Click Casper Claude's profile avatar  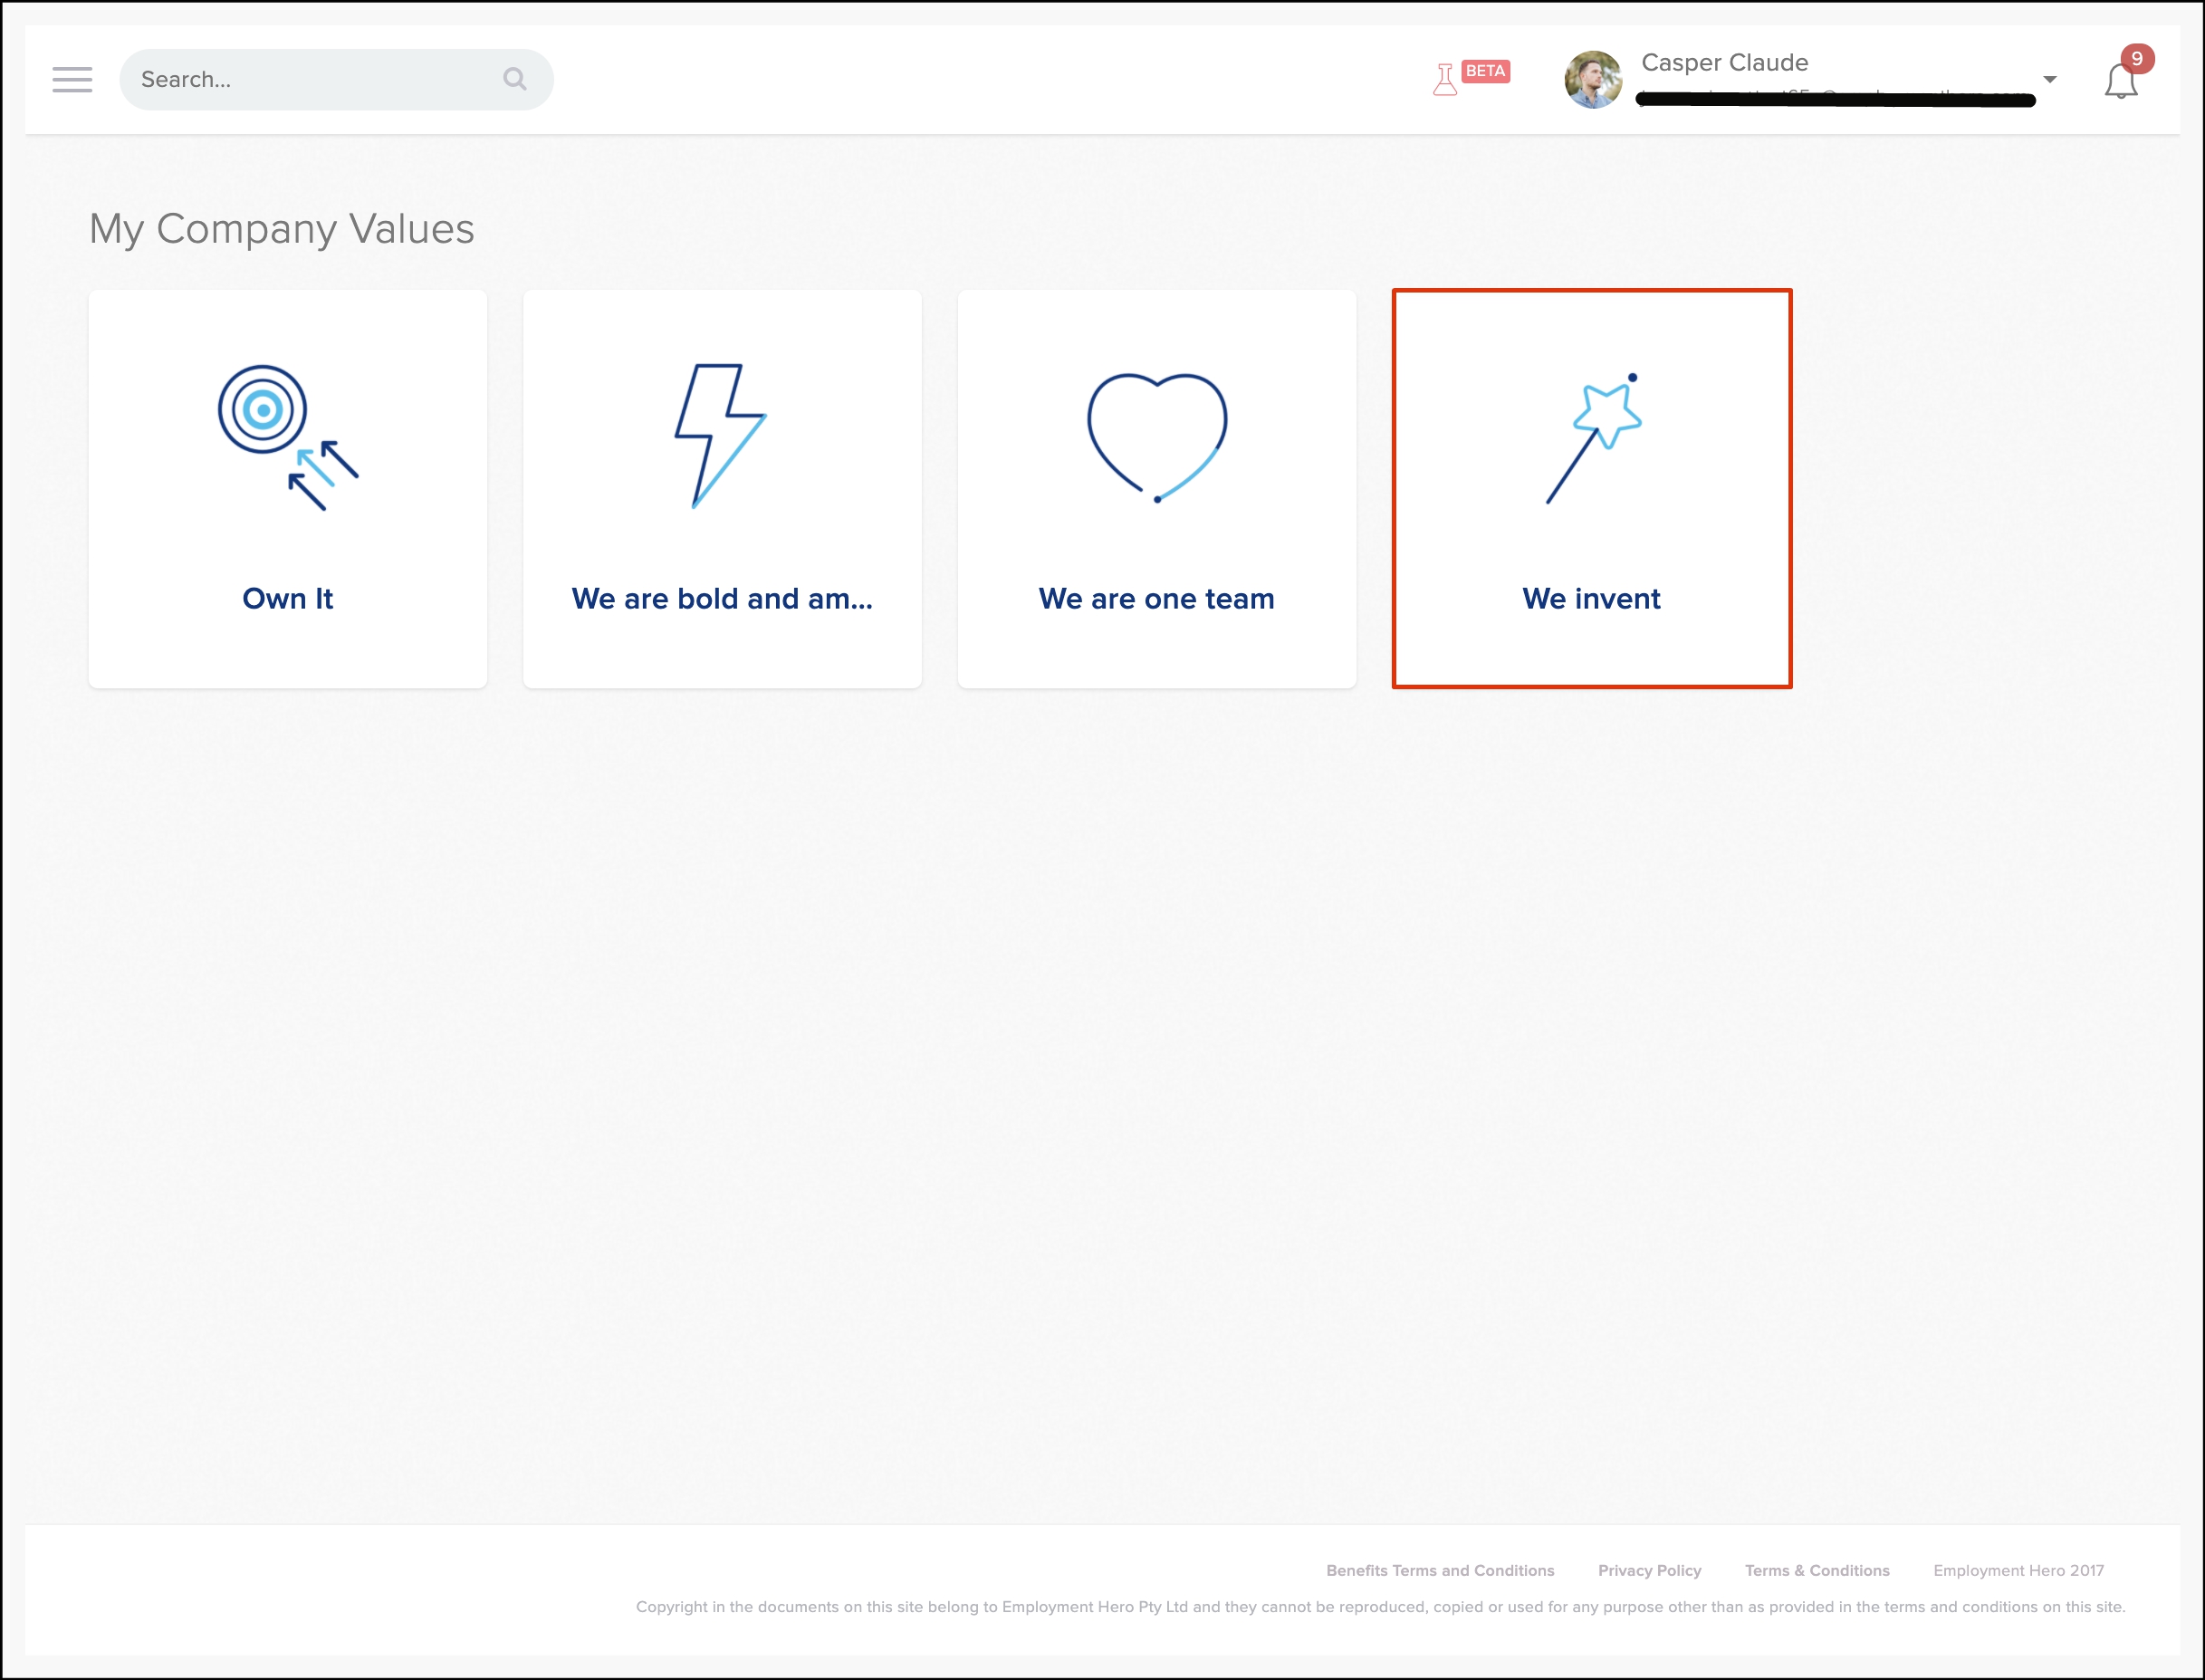coord(1593,80)
